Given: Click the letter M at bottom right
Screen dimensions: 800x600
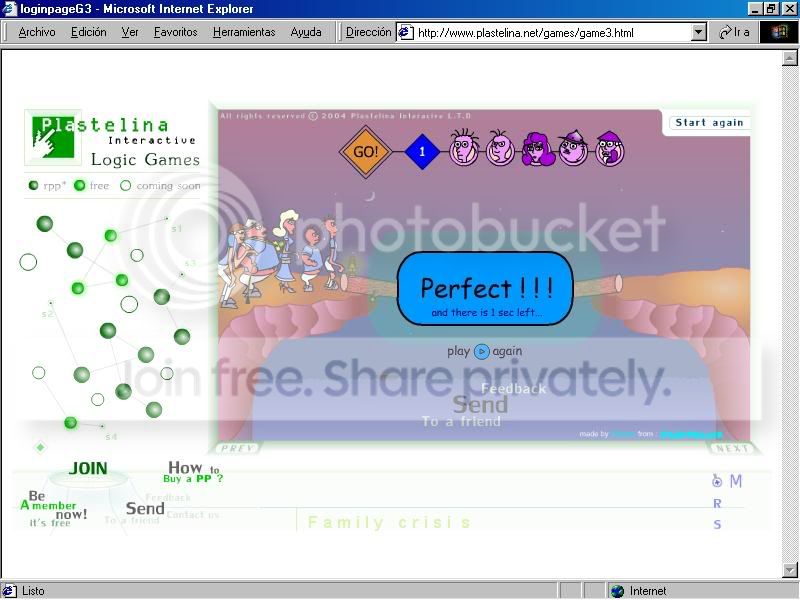Looking at the screenshot, I should pos(735,481).
